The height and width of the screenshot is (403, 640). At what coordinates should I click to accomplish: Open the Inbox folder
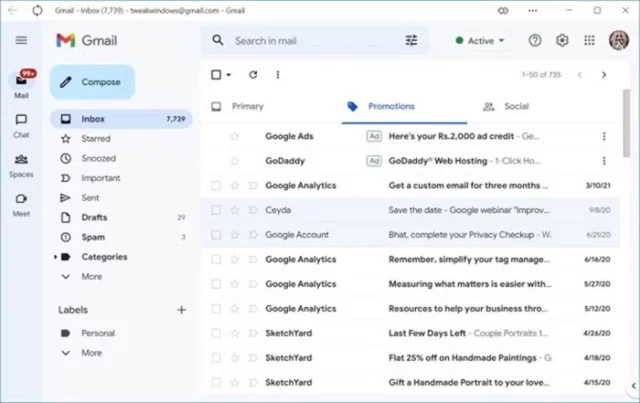point(121,119)
